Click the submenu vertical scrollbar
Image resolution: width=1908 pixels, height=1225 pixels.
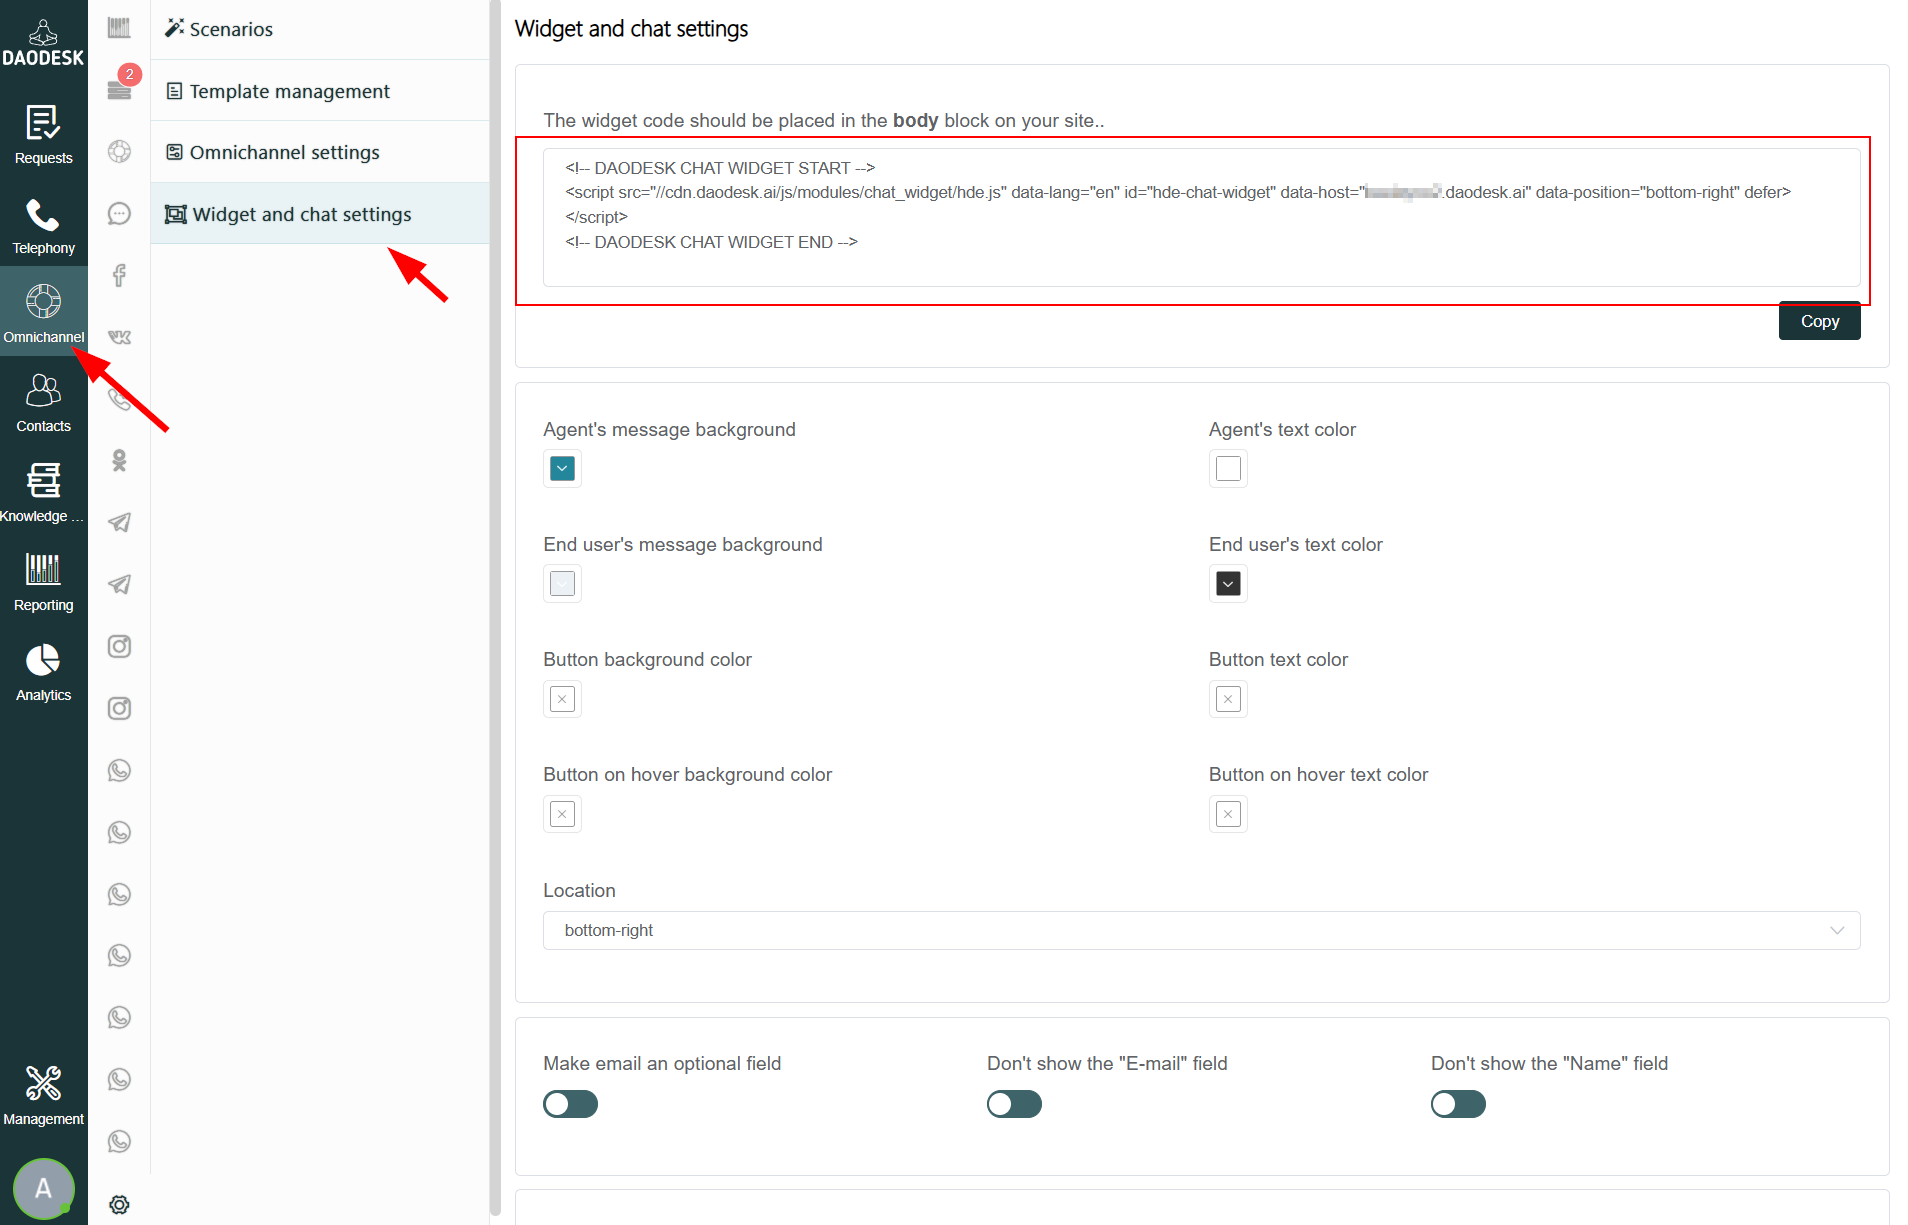[495, 607]
